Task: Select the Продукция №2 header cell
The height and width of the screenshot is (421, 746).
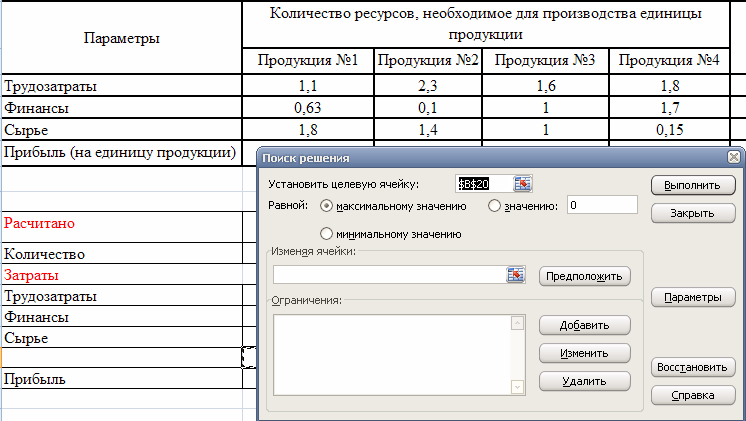Action: click(x=428, y=60)
